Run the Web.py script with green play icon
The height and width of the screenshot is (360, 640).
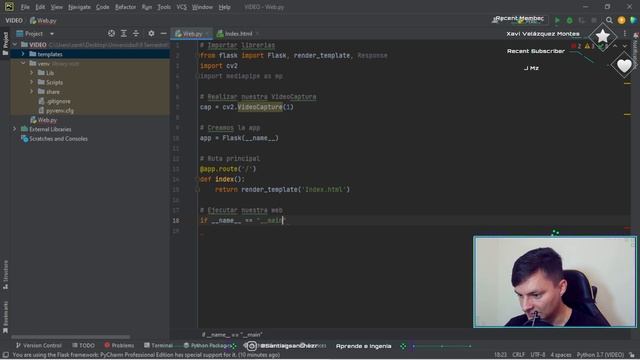557,20
